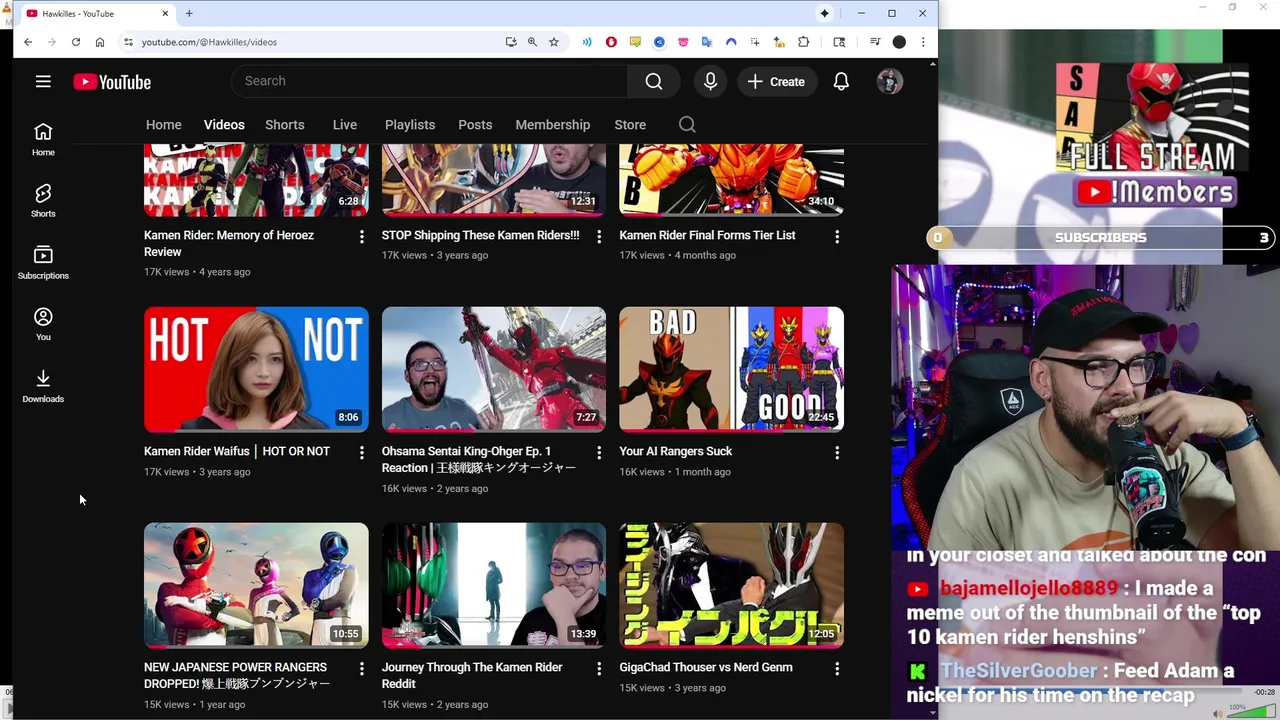1280x720 pixels.
Task: Open the account avatar menu
Action: pyautogui.click(x=889, y=81)
